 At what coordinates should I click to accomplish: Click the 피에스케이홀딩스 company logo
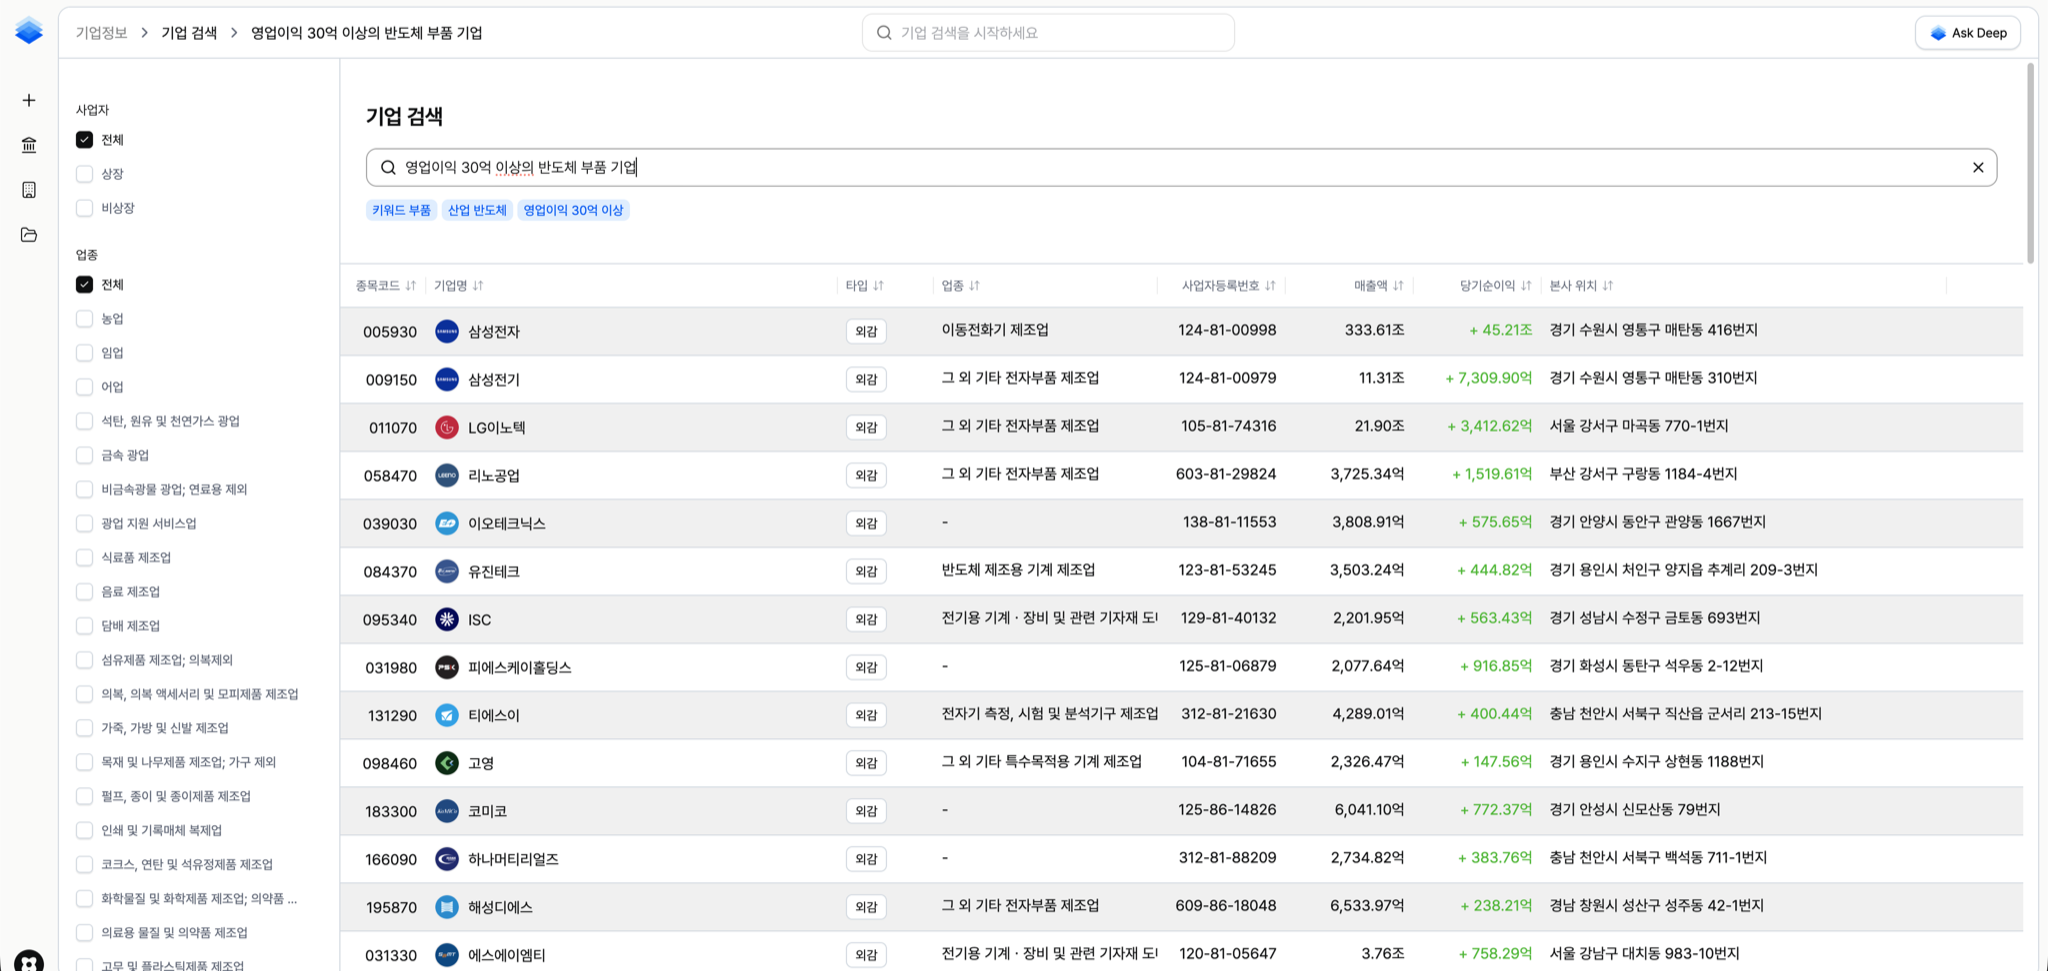(x=447, y=667)
